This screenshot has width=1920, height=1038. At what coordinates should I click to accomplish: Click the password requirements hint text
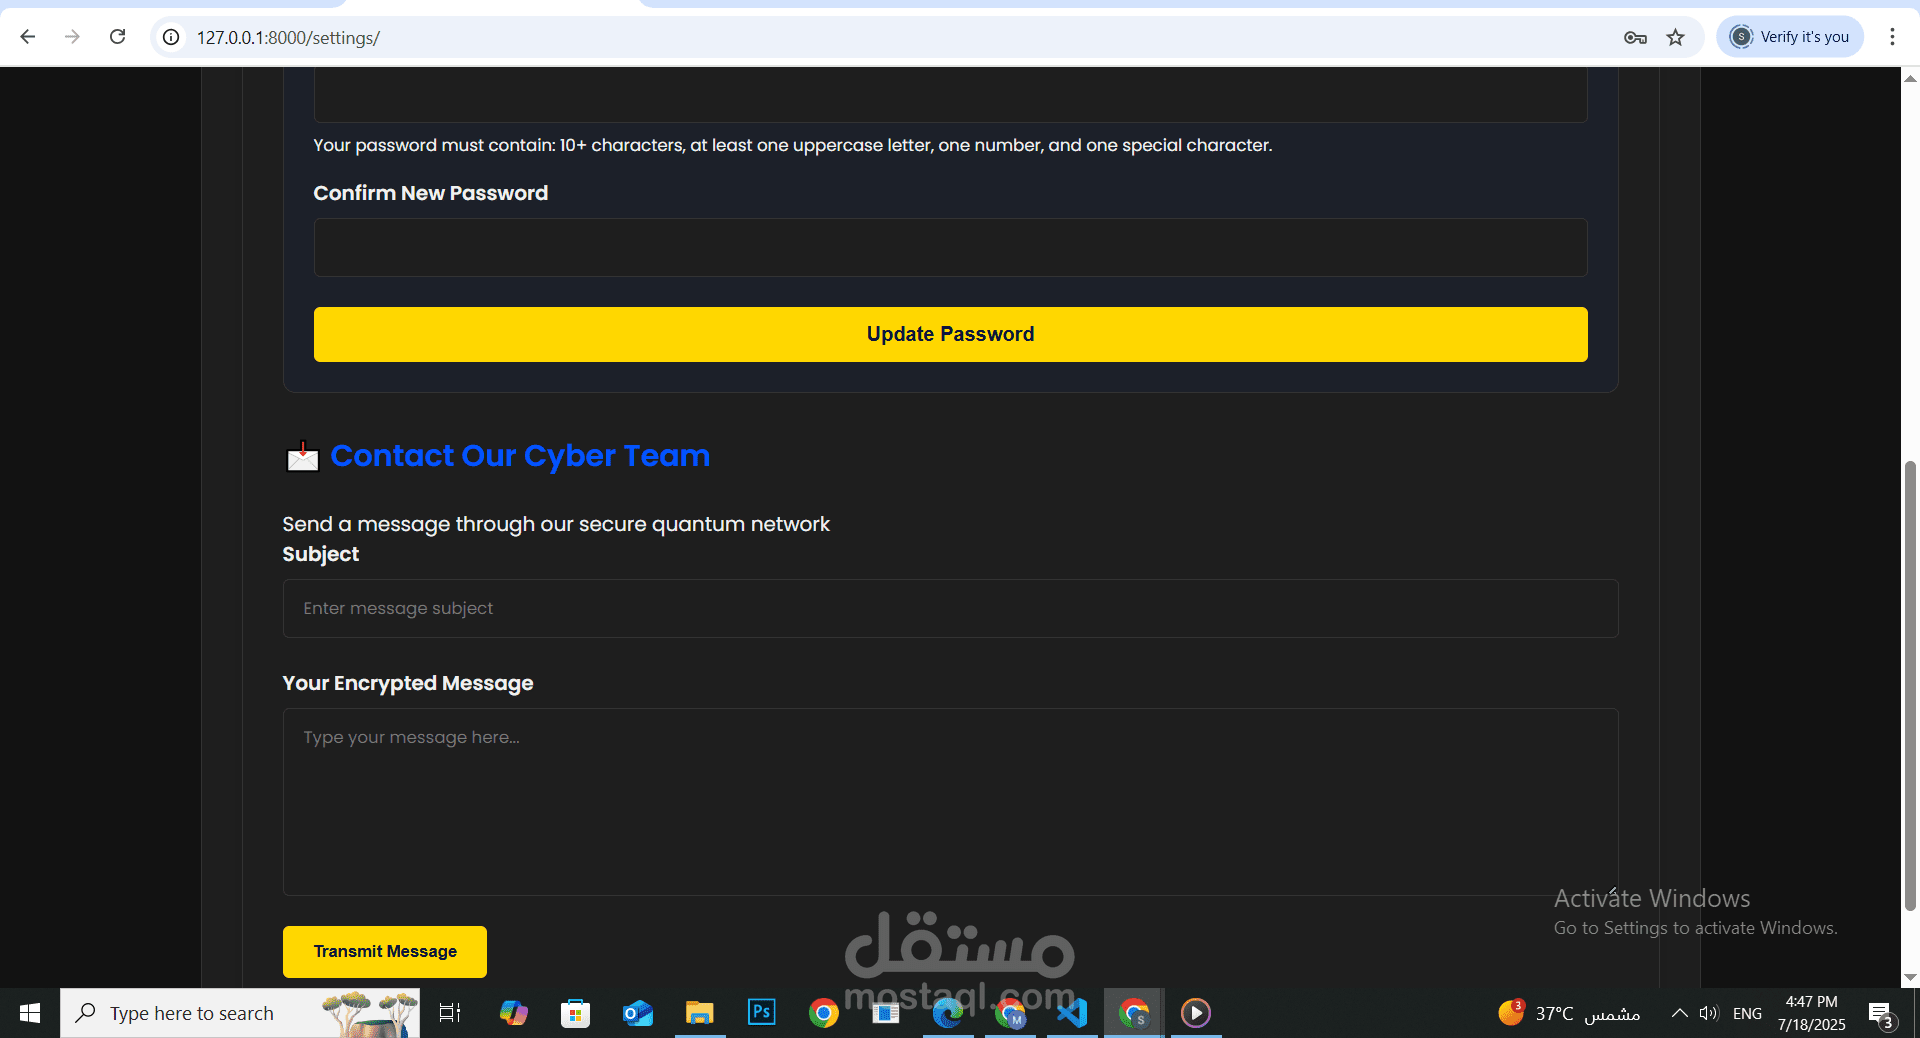[x=793, y=145]
